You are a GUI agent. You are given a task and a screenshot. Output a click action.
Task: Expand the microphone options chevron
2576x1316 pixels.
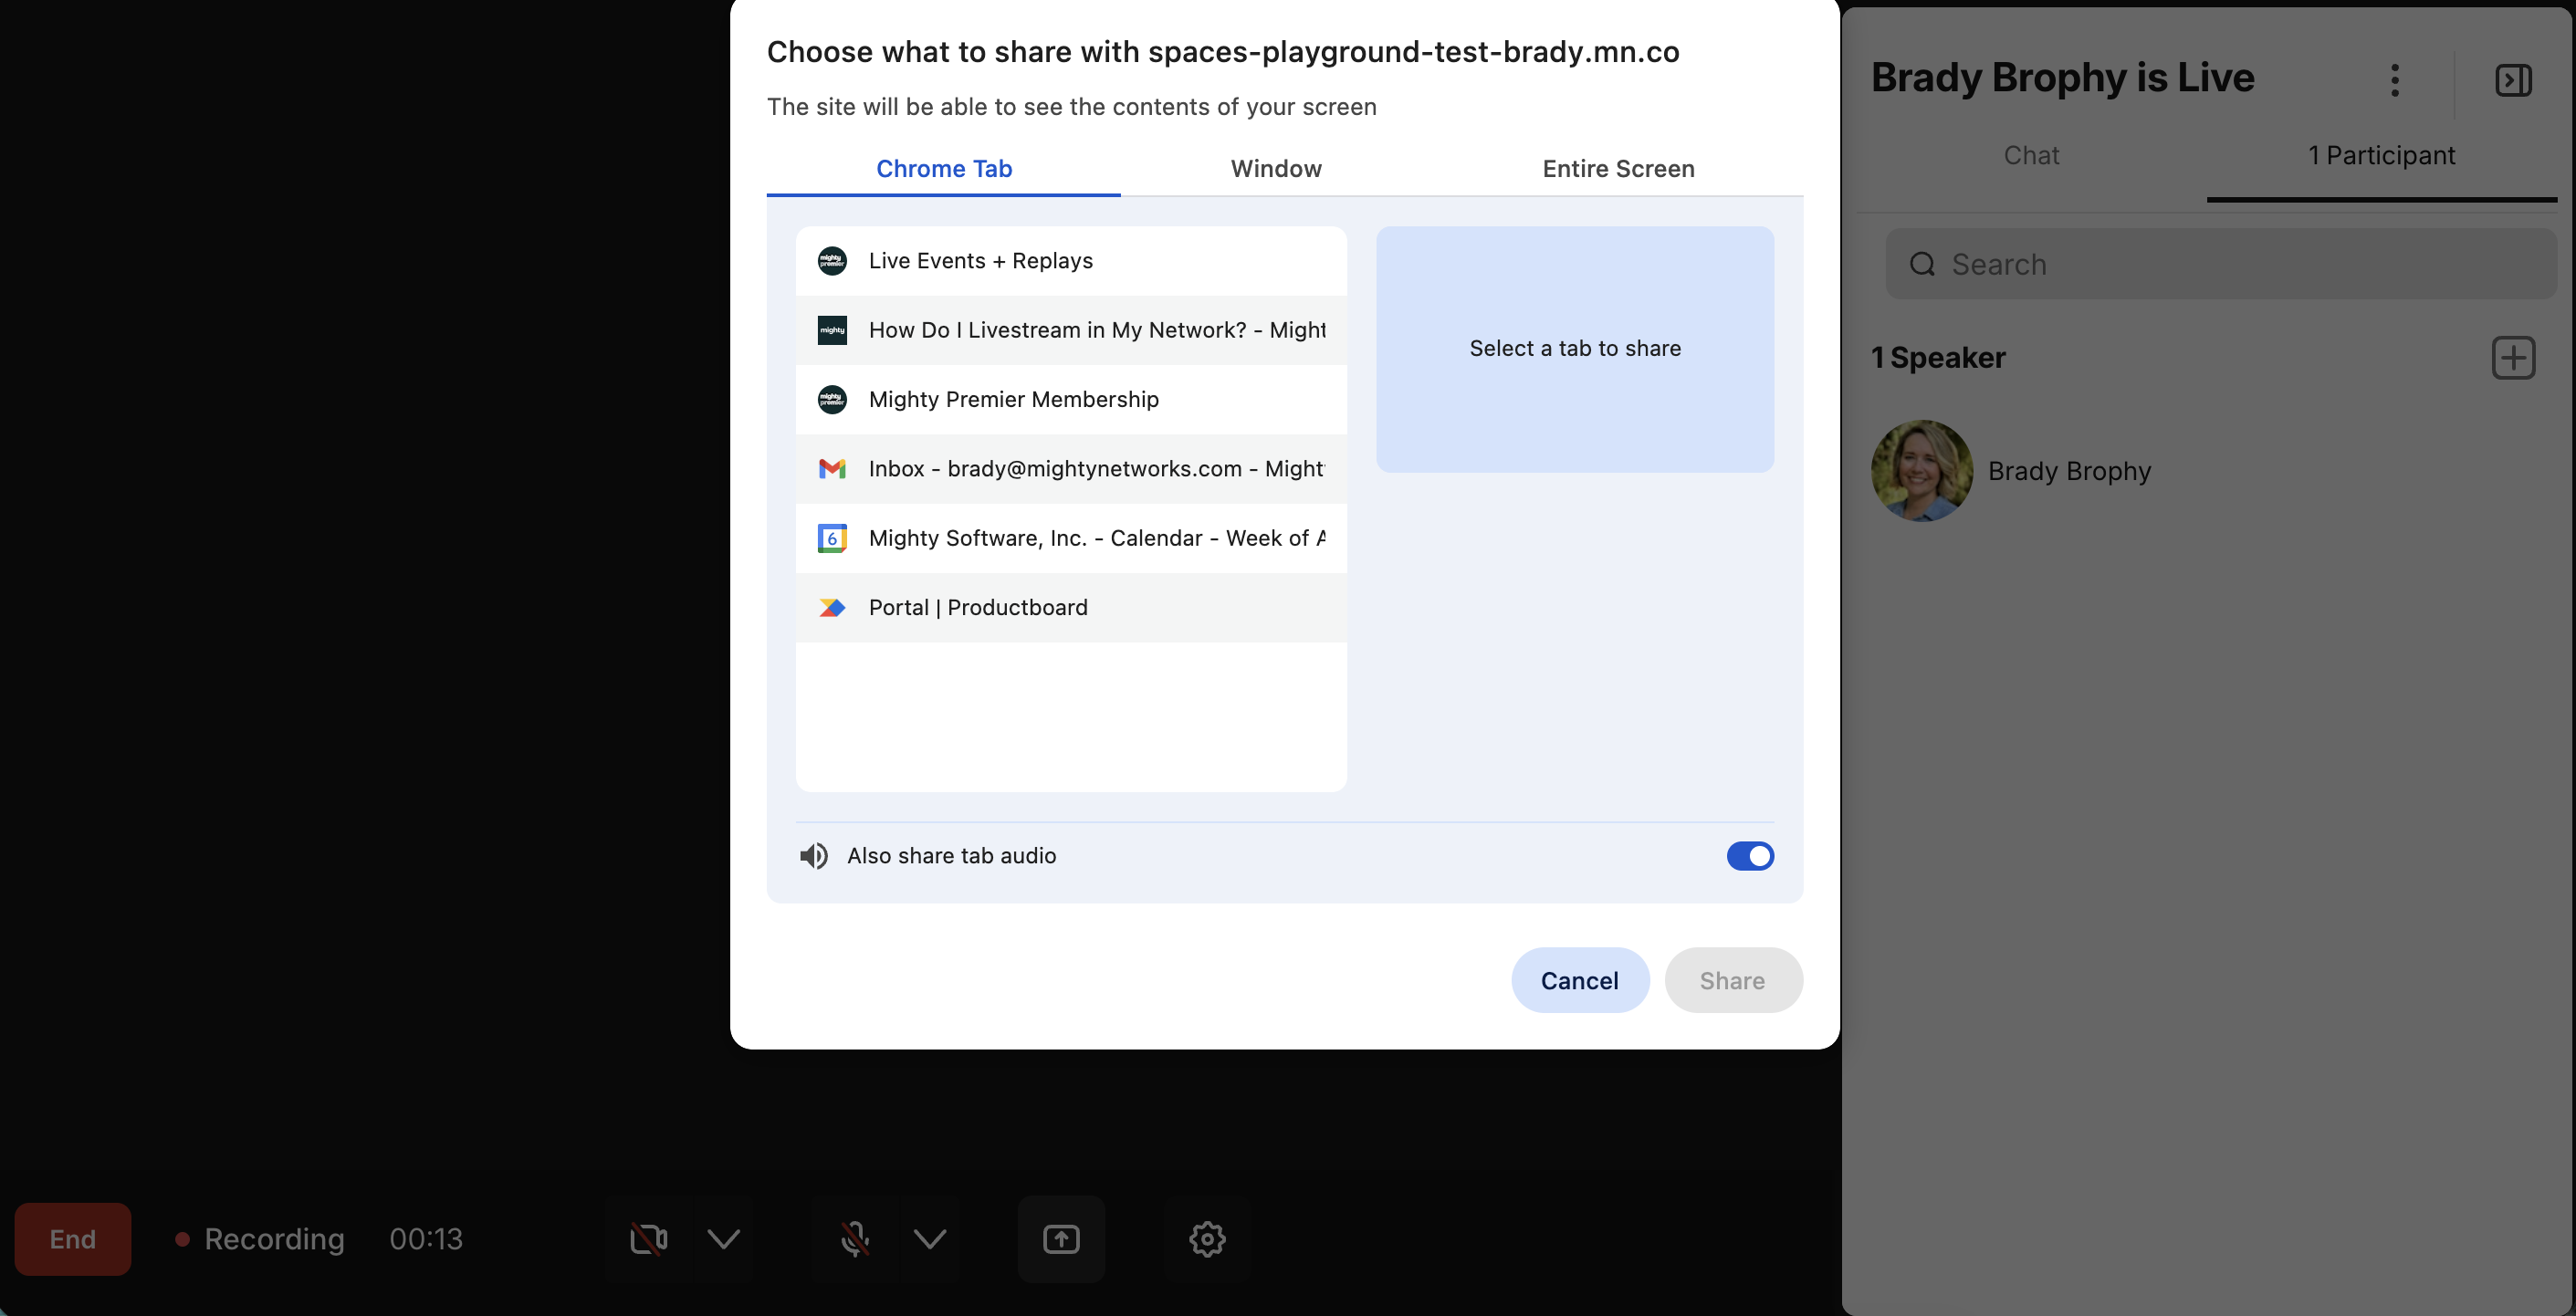tap(930, 1239)
